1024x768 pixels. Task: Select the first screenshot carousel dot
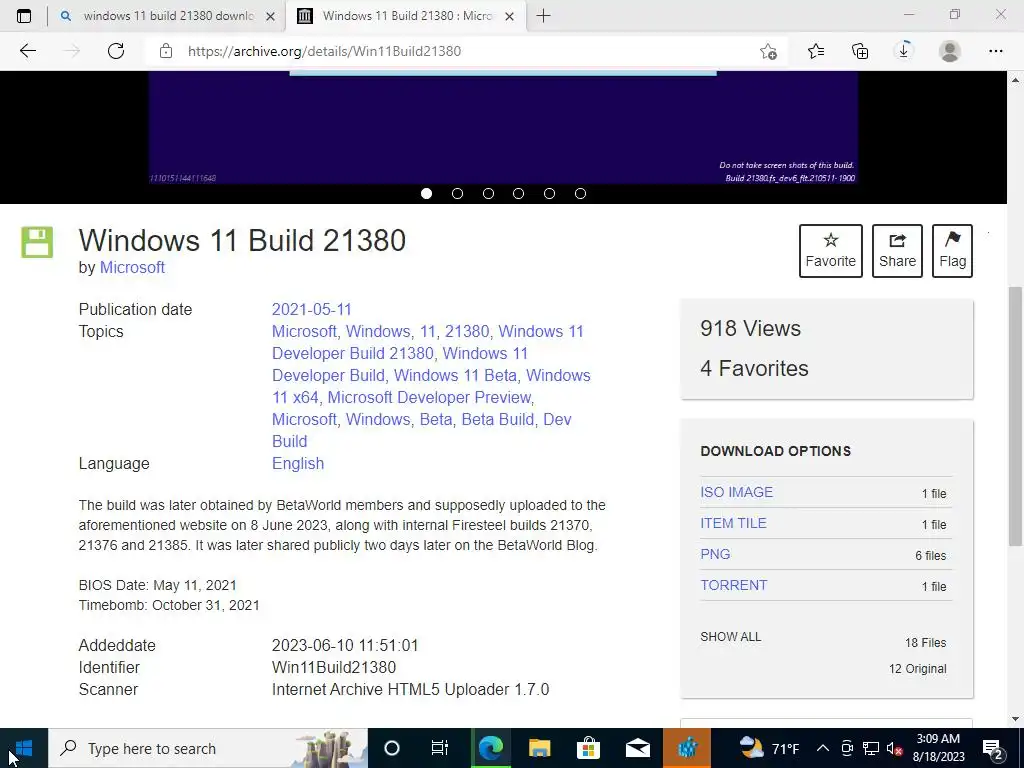point(426,193)
